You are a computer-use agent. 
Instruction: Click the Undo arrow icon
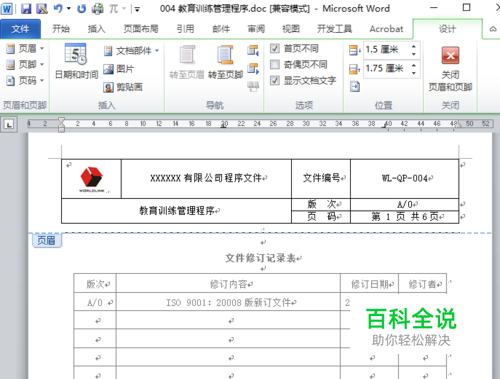(x=58, y=9)
